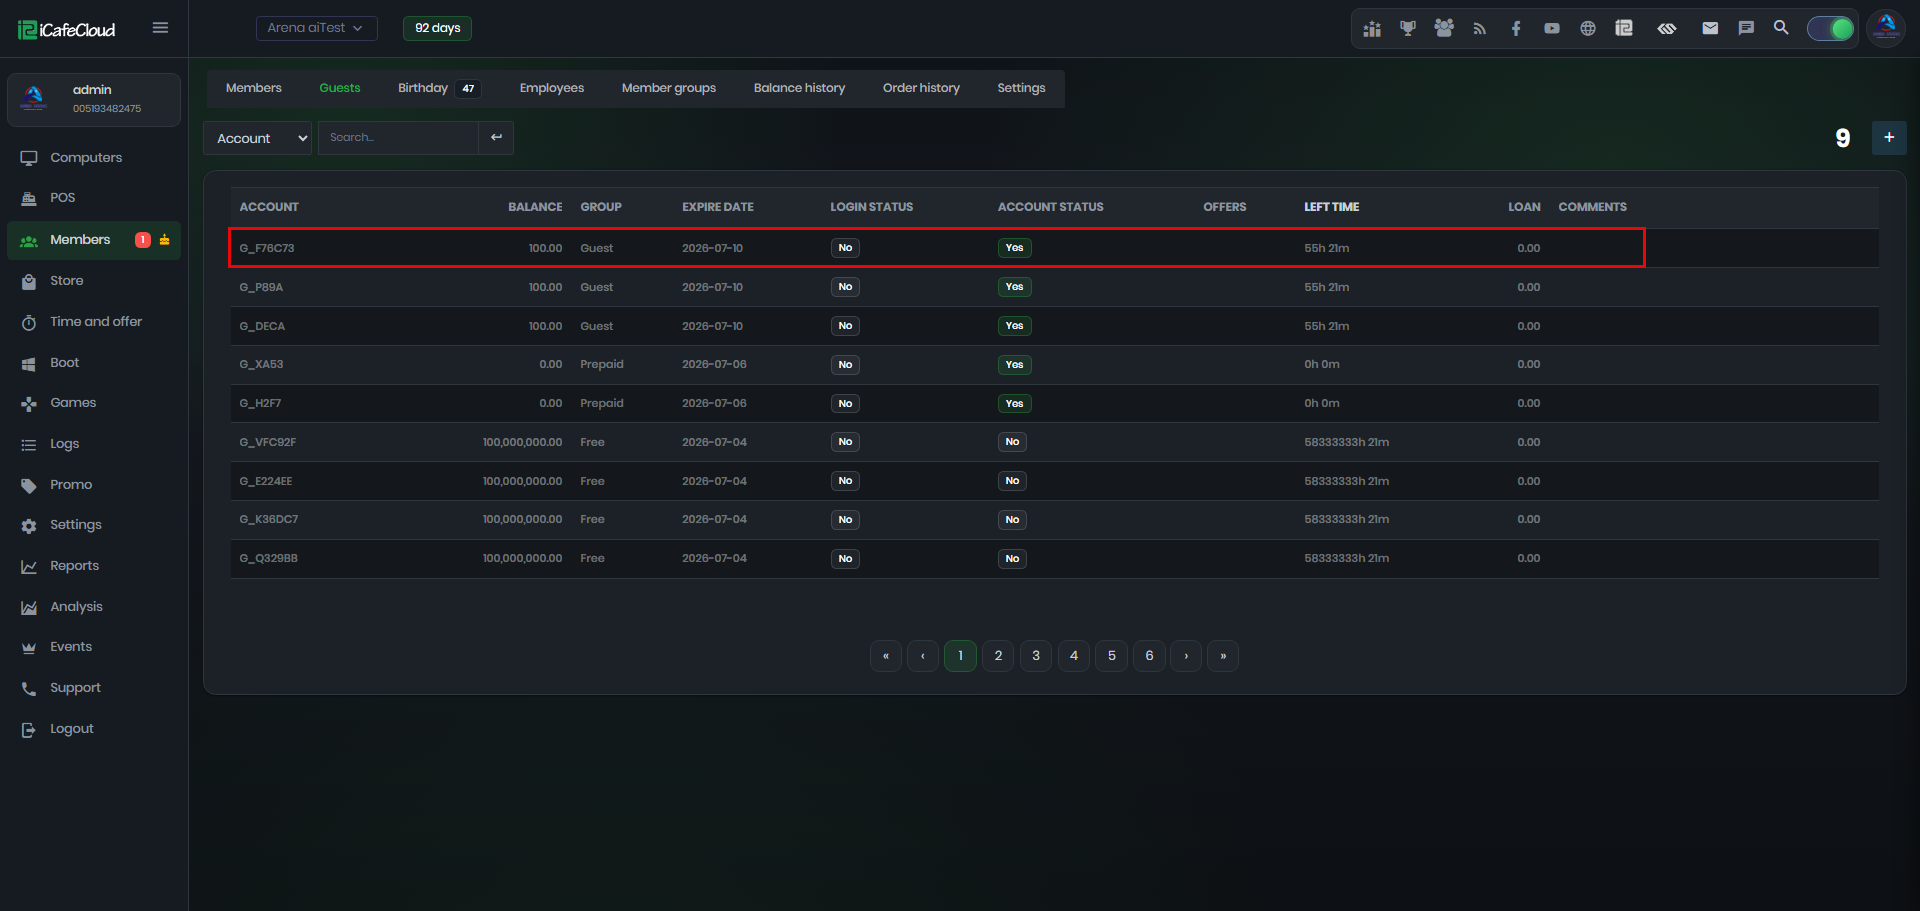Viewport: 1920px width, 911px height.
Task: Open the Account search filter dropdown
Action: [258, 138]
